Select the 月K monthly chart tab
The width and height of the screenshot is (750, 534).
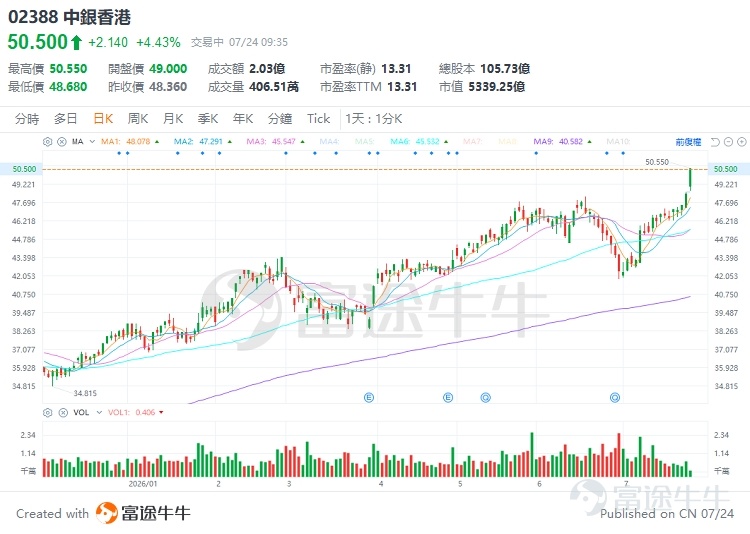click(x=173, y=119)
